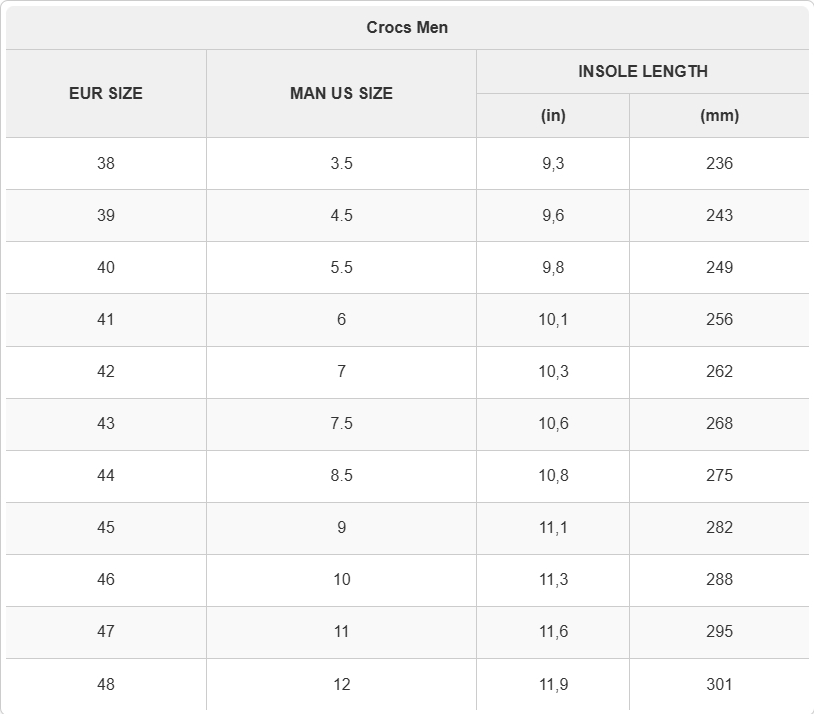
Task: Select EUR size 46 cell
Action: pos(106,580)
